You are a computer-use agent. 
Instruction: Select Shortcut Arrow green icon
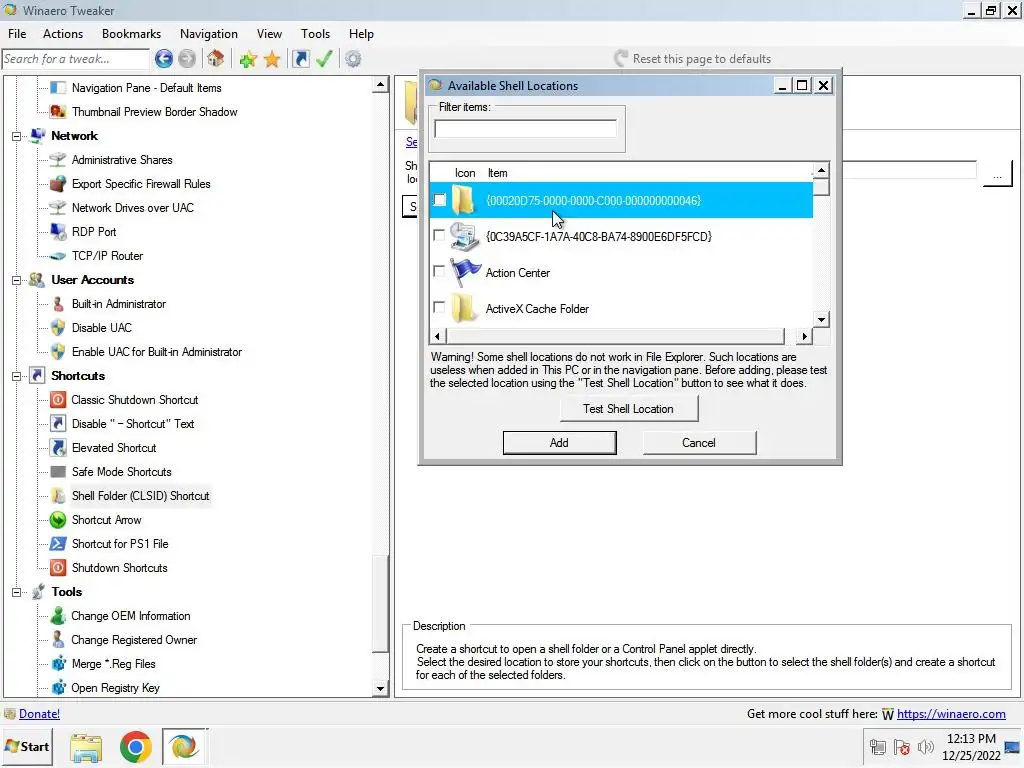tap(58, 520)
